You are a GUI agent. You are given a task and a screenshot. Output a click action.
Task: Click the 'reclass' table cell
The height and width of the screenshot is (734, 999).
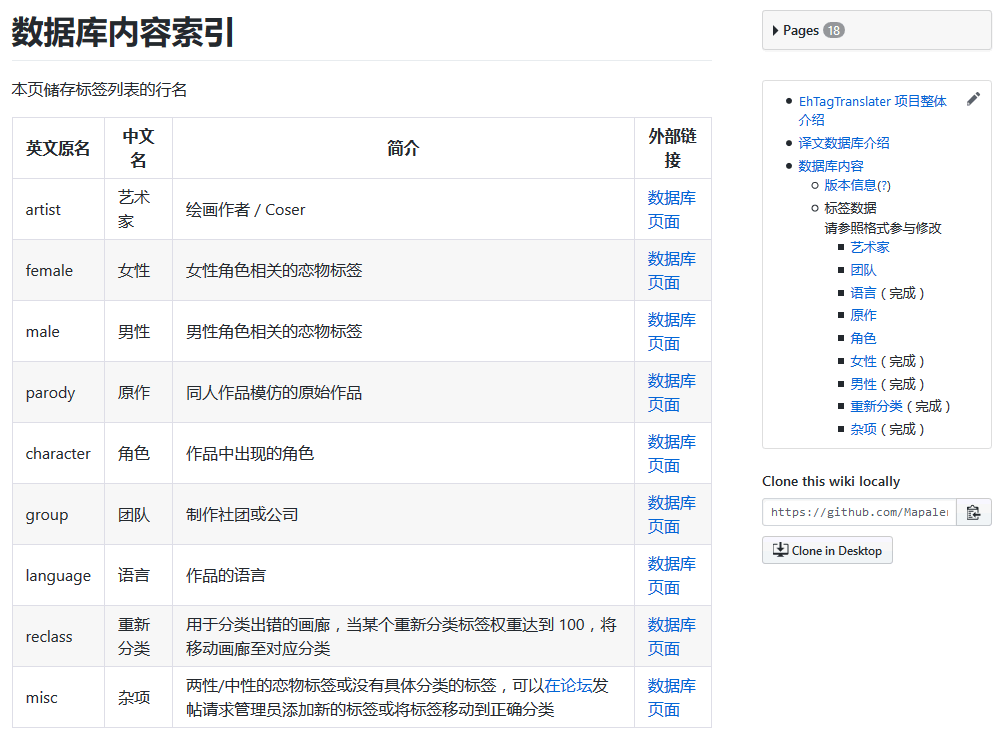coord(58,637)
